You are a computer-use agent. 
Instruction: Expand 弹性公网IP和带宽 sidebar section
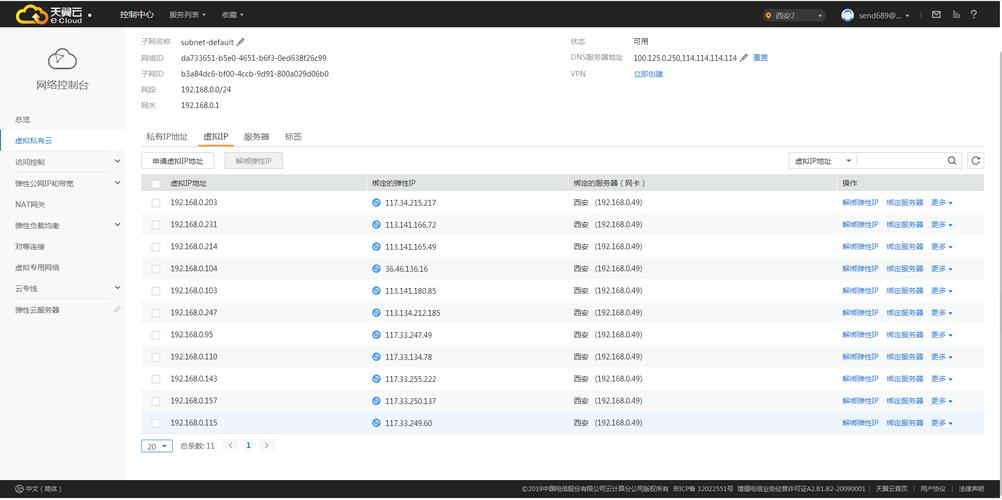[117, 183]
